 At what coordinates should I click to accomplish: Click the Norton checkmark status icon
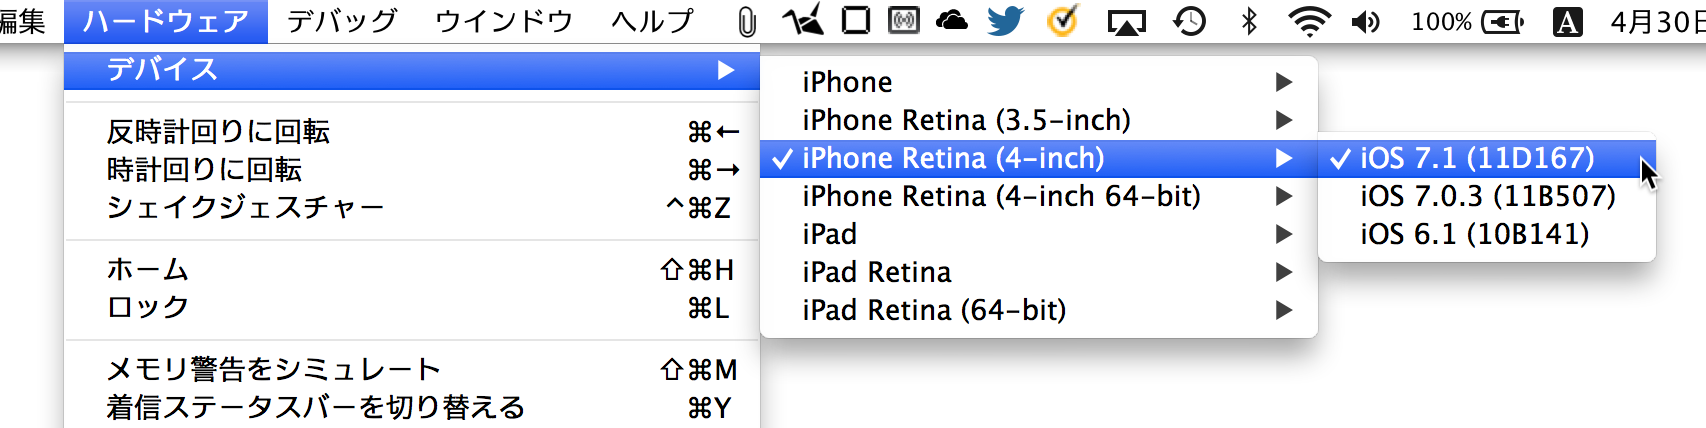pyautogui.click(x=1062, y=21)
